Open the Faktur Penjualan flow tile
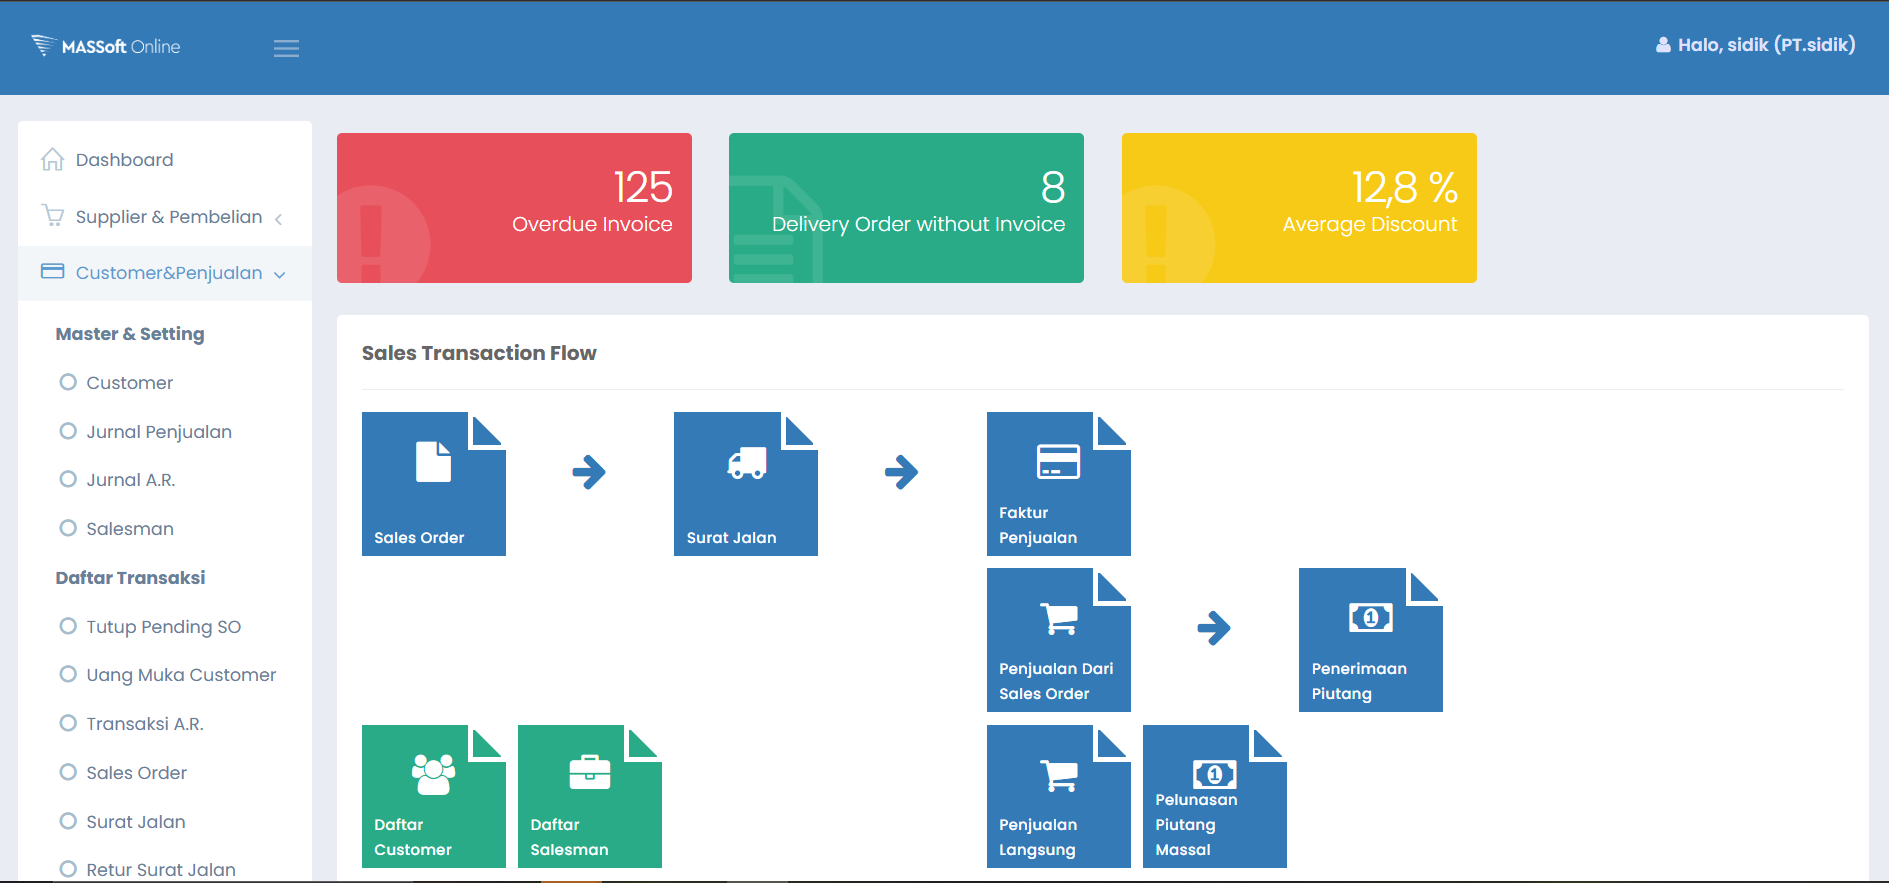Screen dimensions: 1889x883 pyautogui.click(x=1059, y=484)
